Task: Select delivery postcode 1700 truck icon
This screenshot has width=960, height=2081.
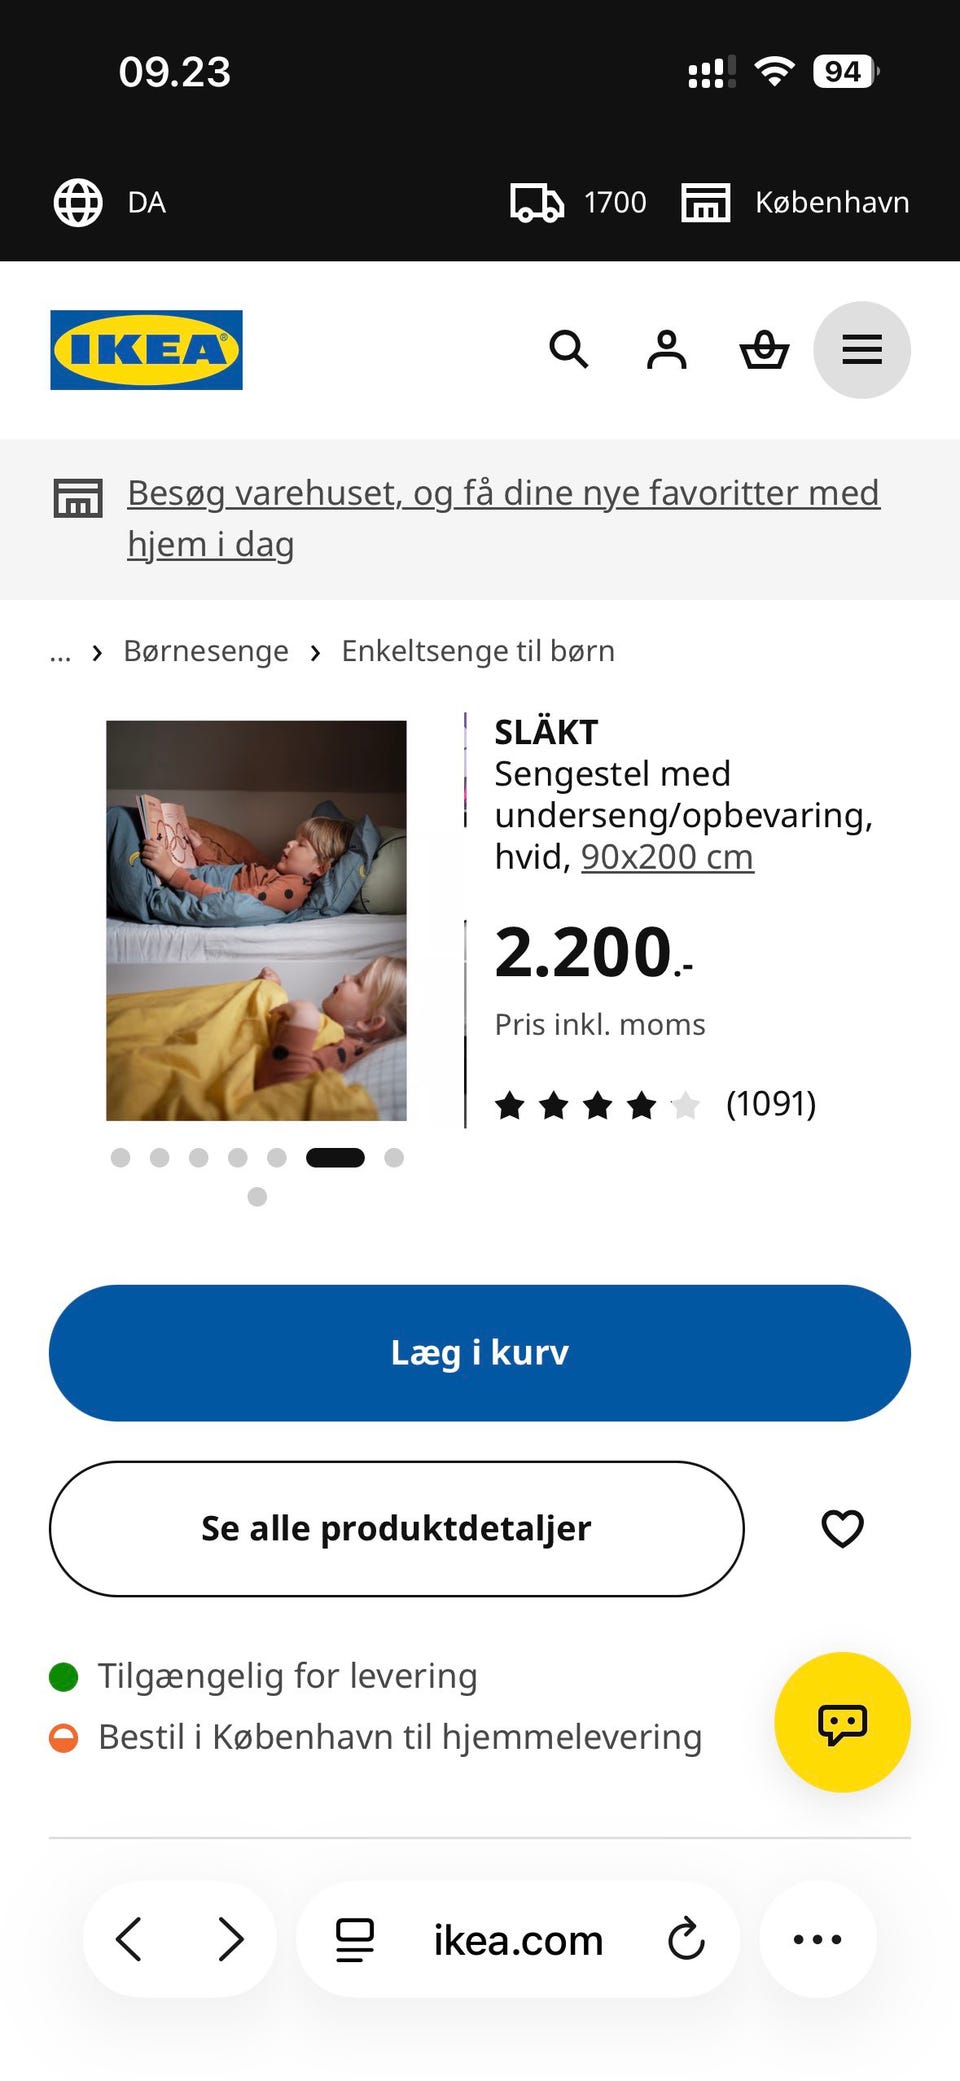Action: (578, 203)
